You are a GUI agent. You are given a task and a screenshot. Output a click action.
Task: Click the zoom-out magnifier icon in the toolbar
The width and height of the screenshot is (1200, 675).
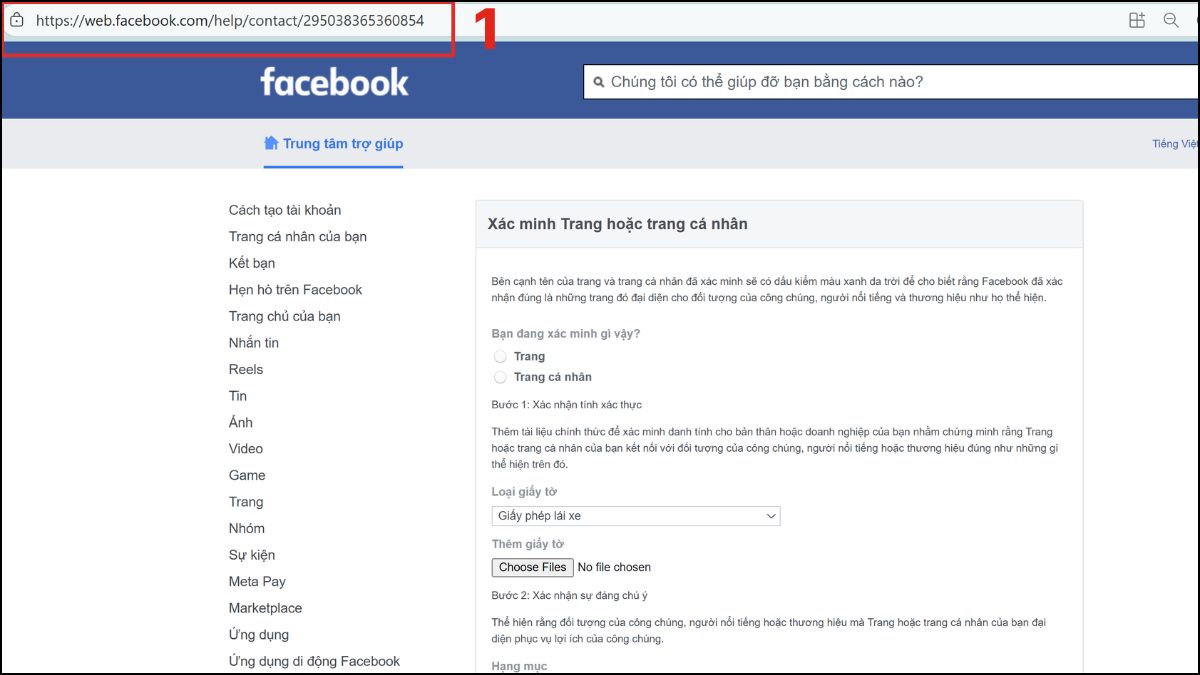pos(1172,19)
